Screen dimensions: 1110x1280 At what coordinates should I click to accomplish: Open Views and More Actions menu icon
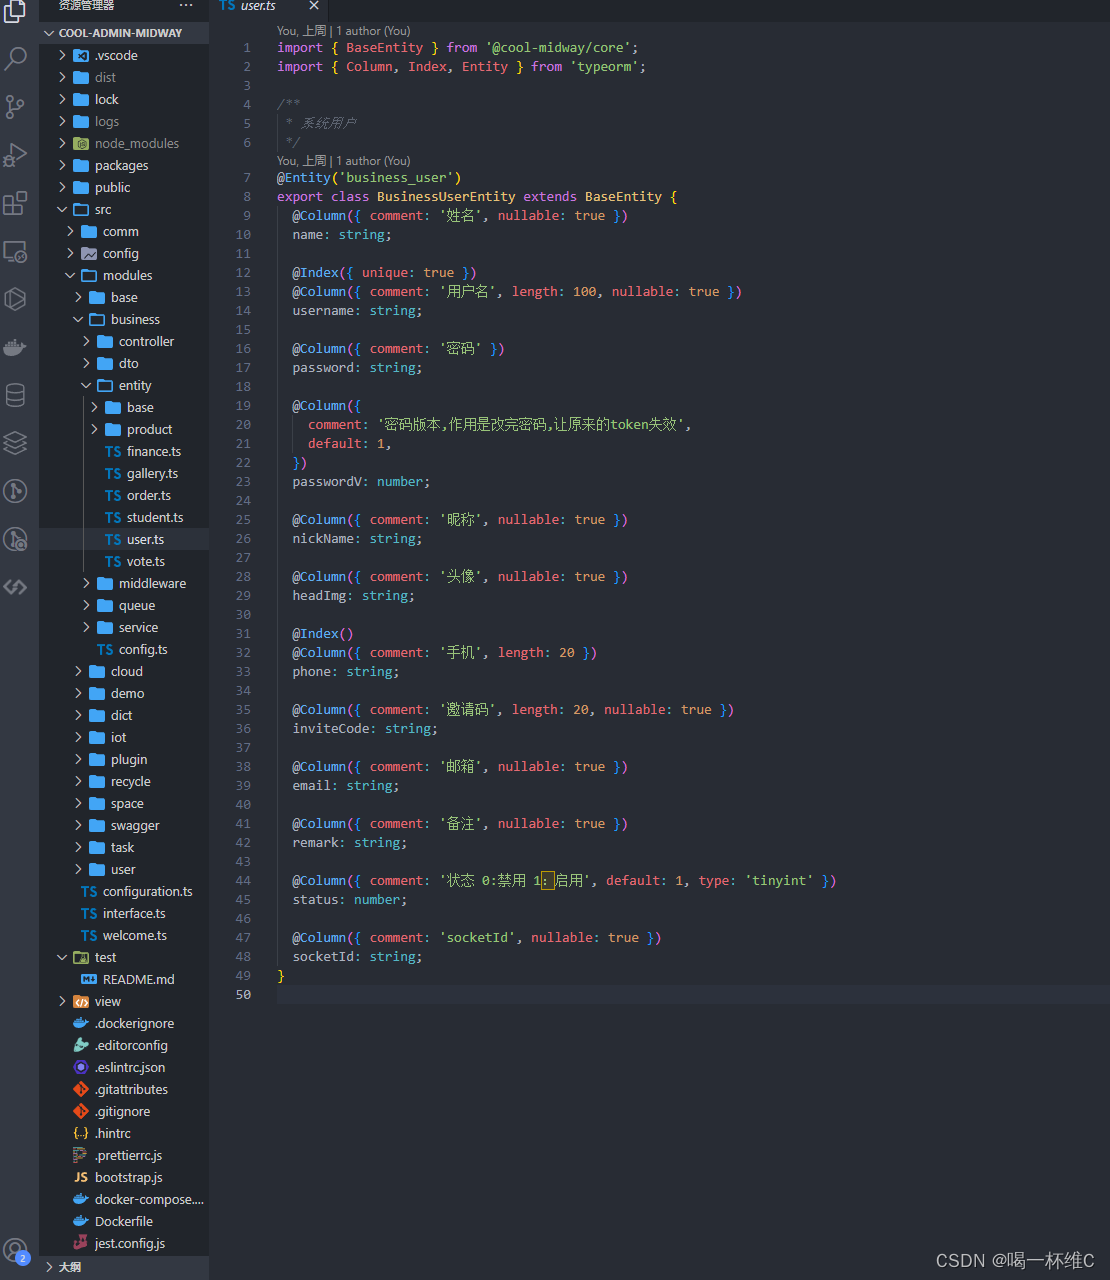pos(186,8)
